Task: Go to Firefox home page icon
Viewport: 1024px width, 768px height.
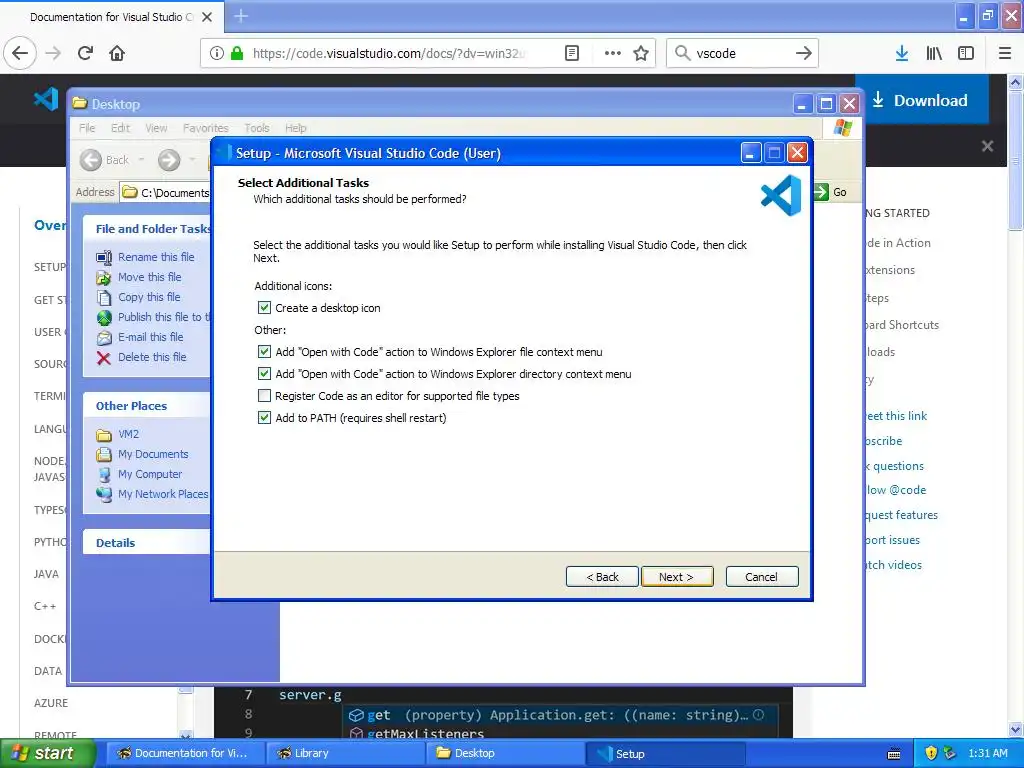Action: tap(117, 53)
